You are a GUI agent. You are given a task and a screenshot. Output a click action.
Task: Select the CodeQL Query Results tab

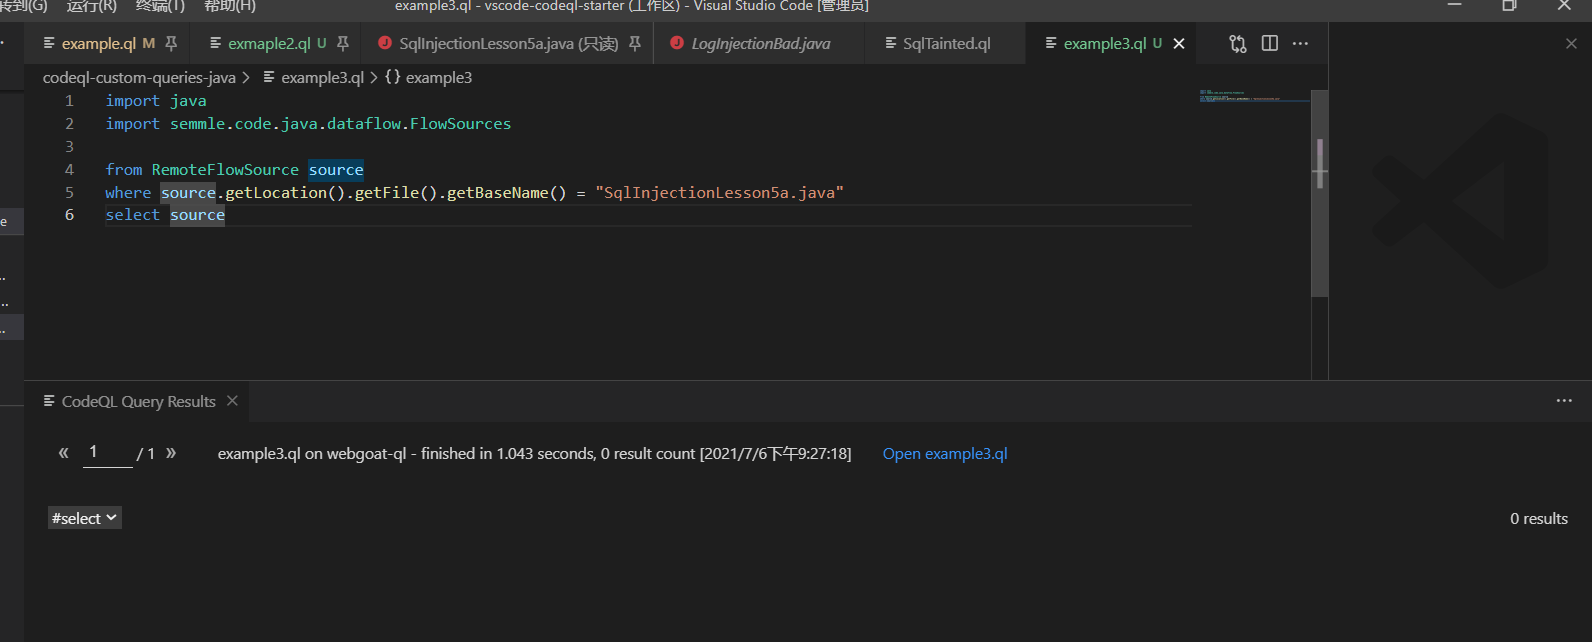(138, 402)
